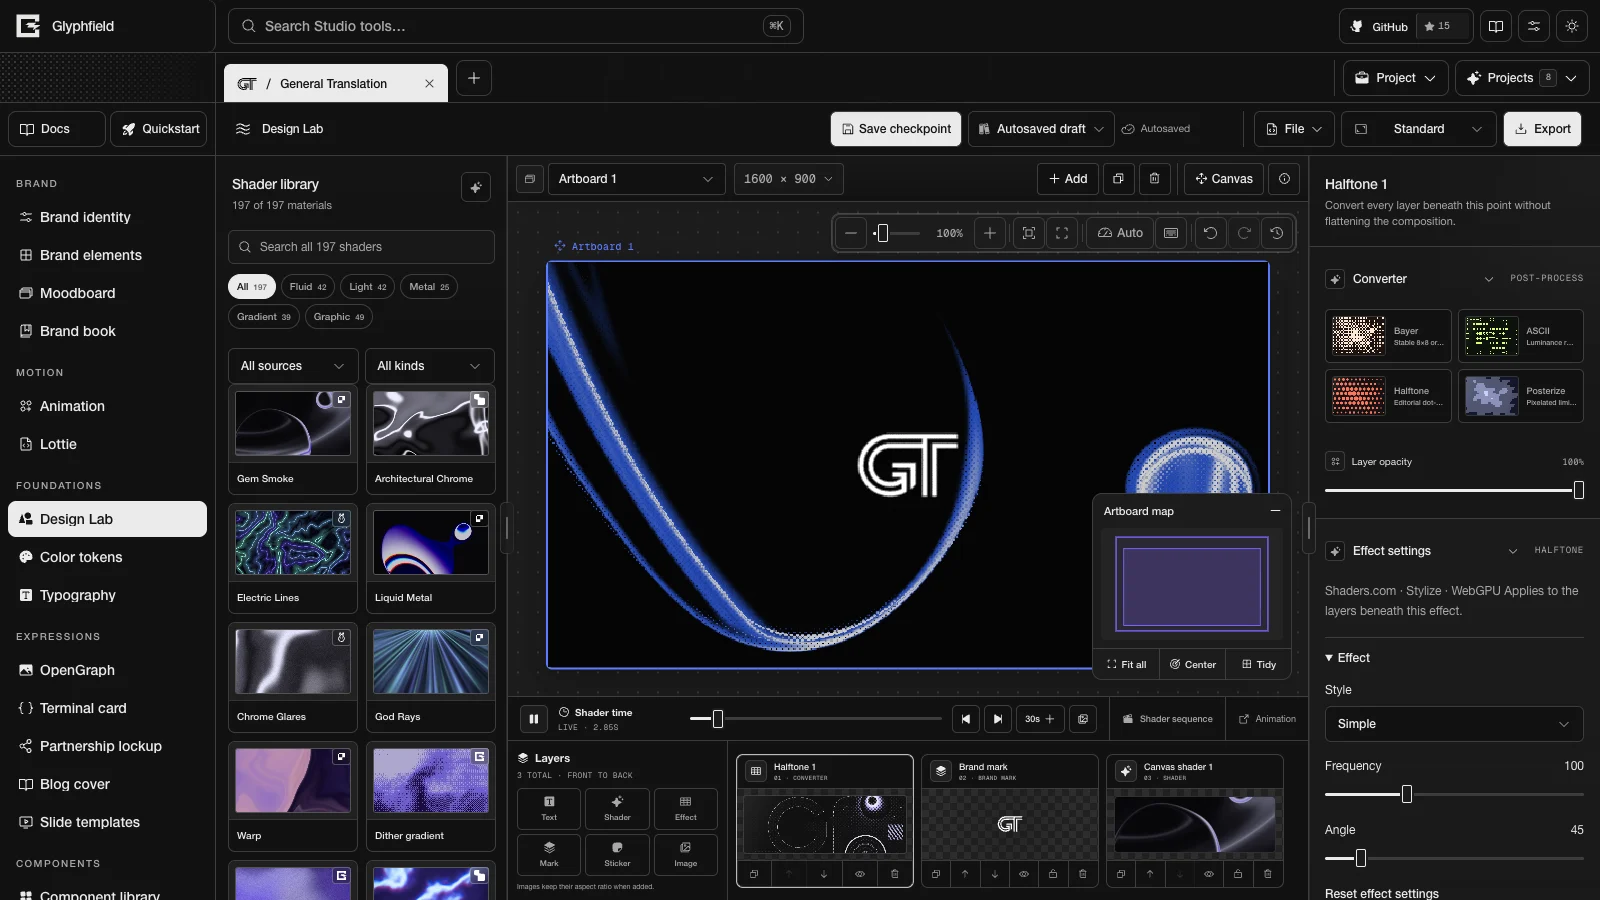Screen dimensions: 1600x900
Task: Select the Fluid 42 filter chip
Action: 308,287
